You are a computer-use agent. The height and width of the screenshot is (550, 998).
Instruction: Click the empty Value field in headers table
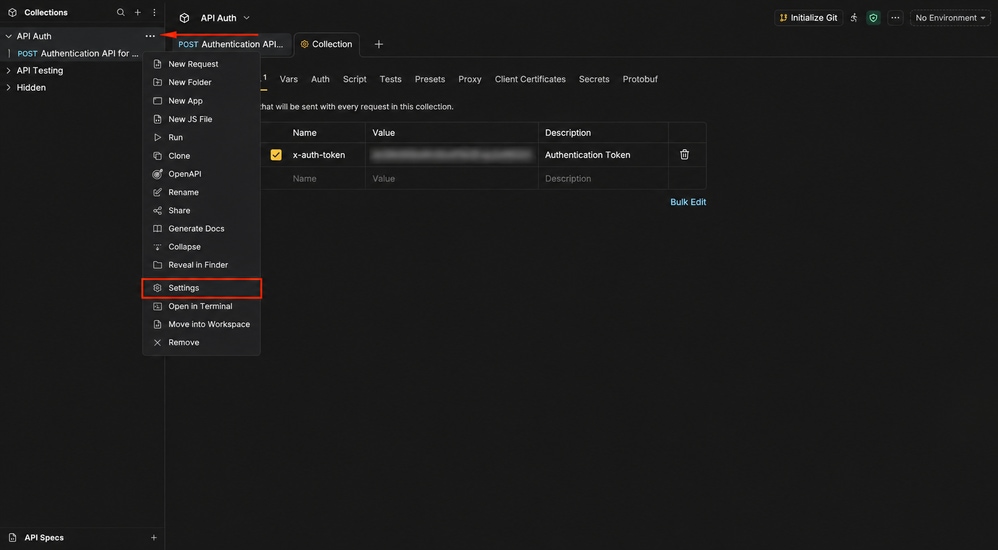click(x=451, y=179)
